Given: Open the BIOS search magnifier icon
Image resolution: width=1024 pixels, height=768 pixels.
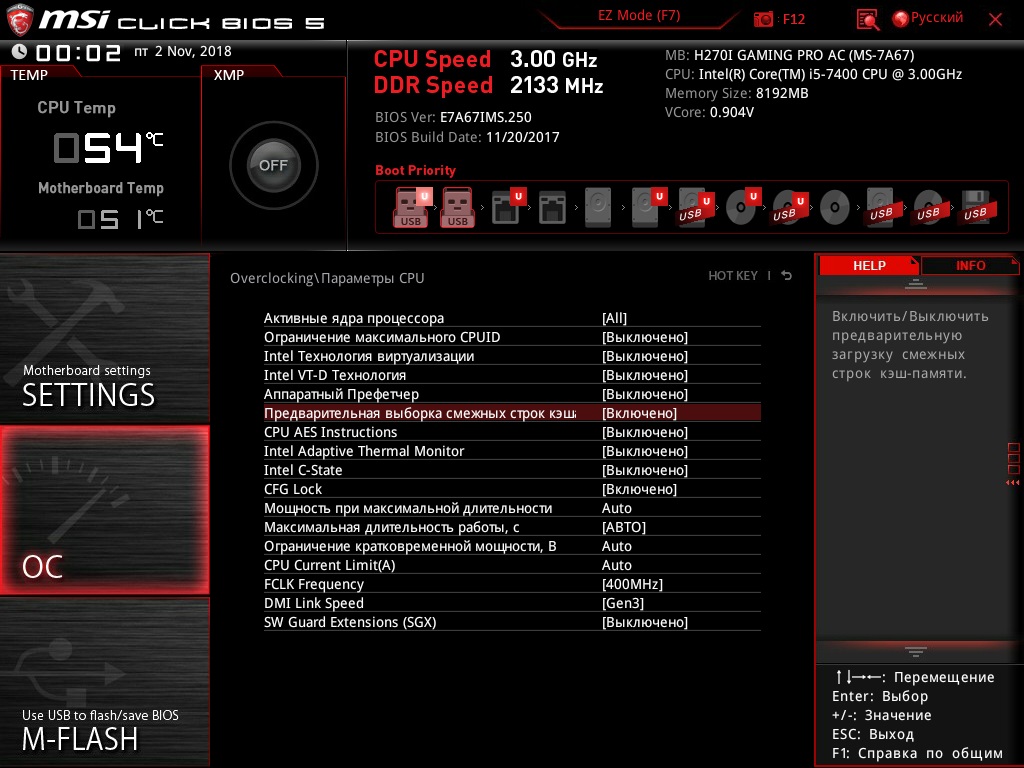Looking at the screenshot, I should (x=867, y=20).
